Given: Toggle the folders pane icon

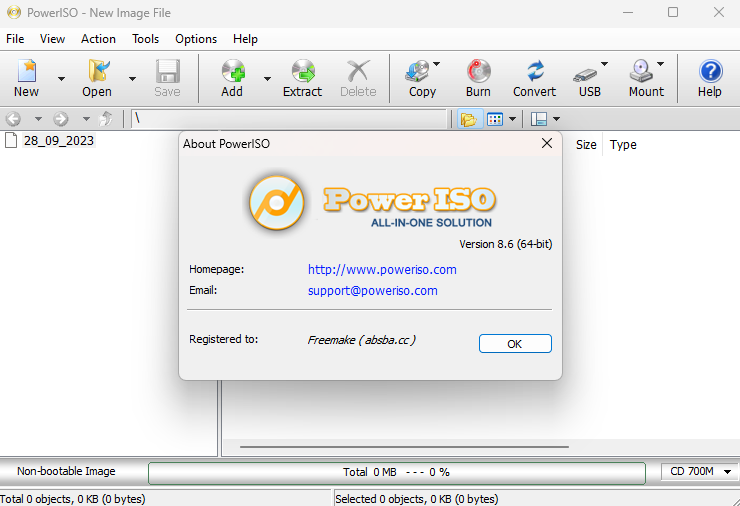Looking at the screenshot, I should [469, 119].
